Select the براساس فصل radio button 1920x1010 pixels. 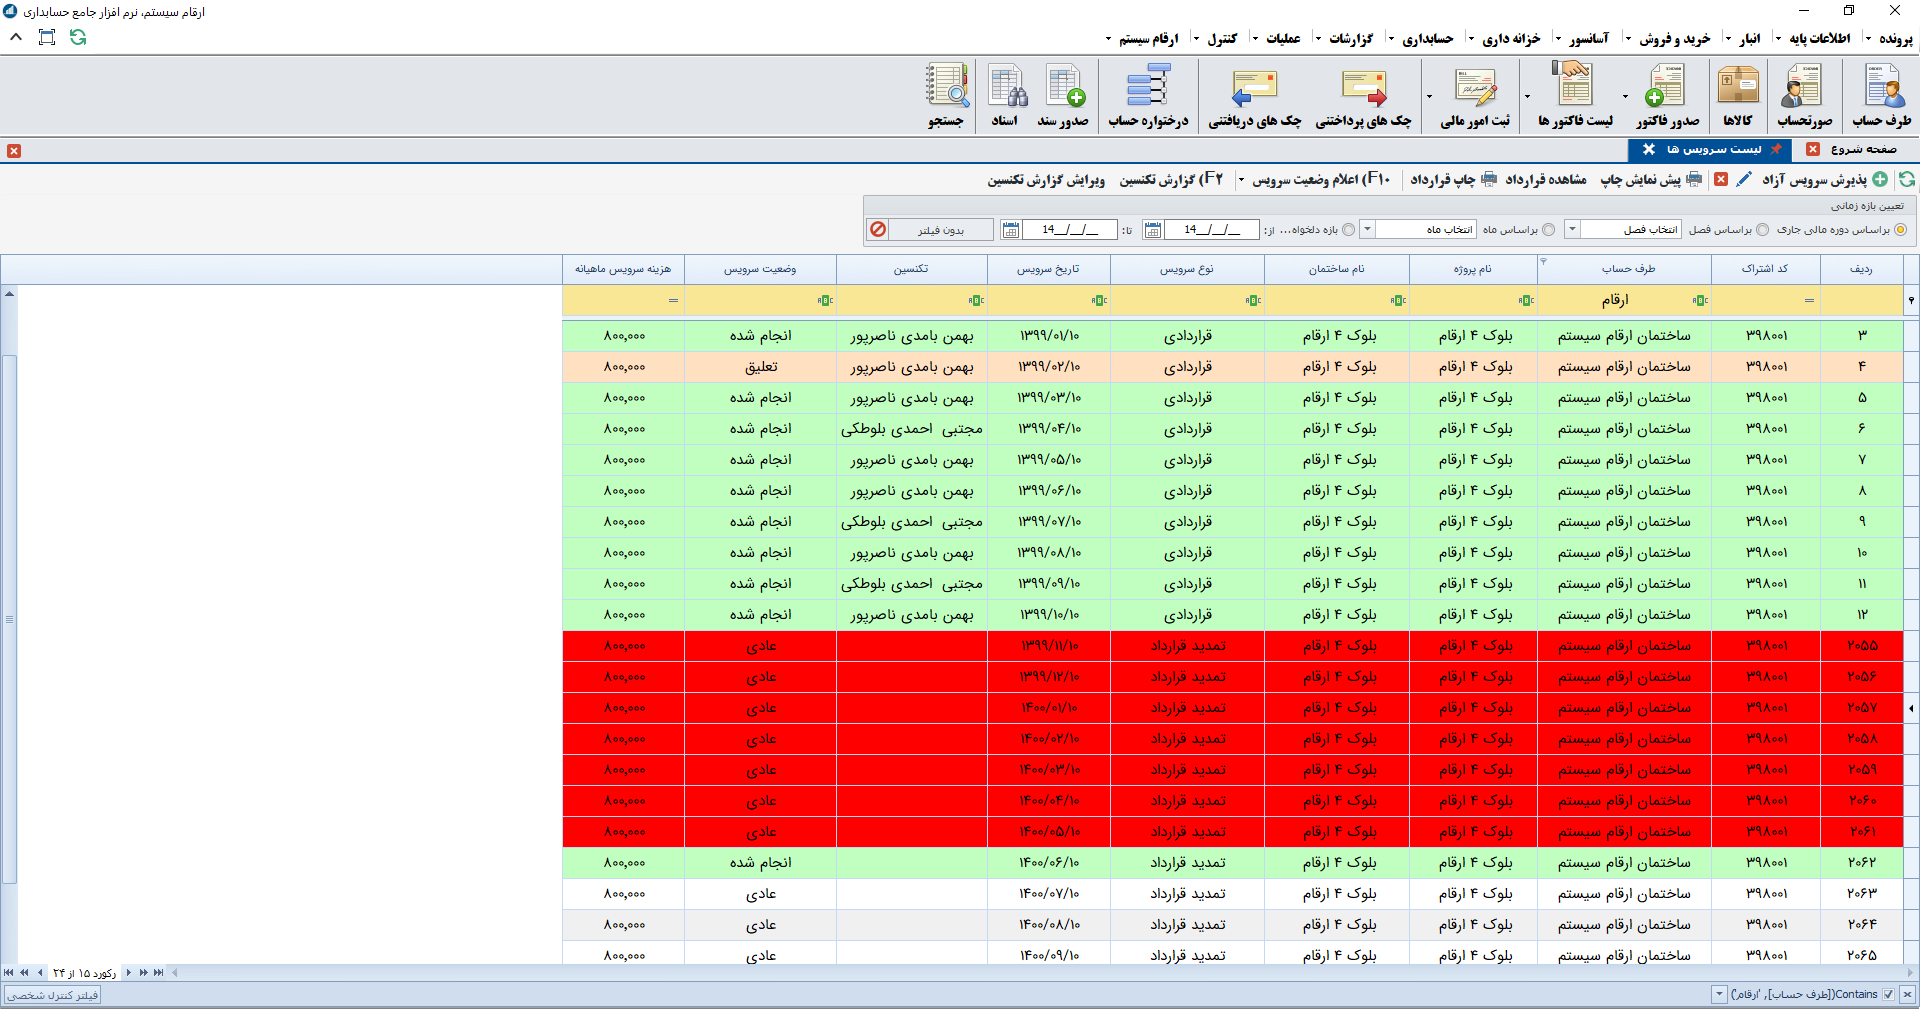point(1762,230)
